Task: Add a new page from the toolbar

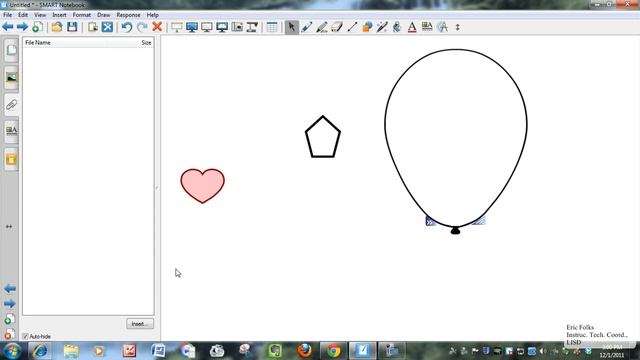Action: 37,27
